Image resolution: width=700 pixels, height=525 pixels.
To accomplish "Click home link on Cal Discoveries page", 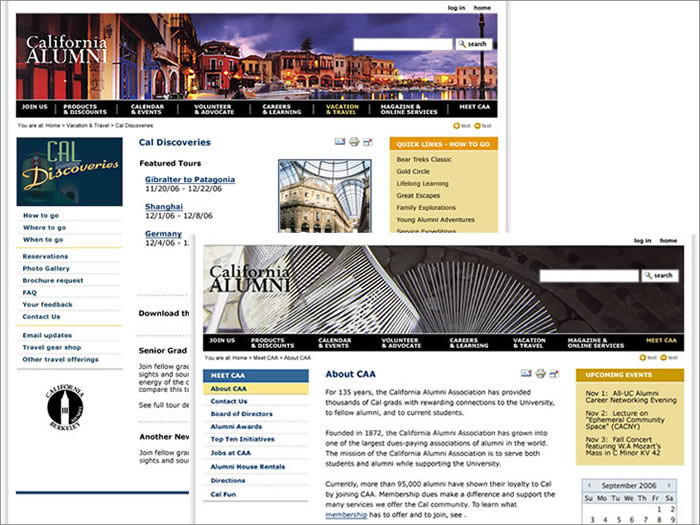I will 482,8.
